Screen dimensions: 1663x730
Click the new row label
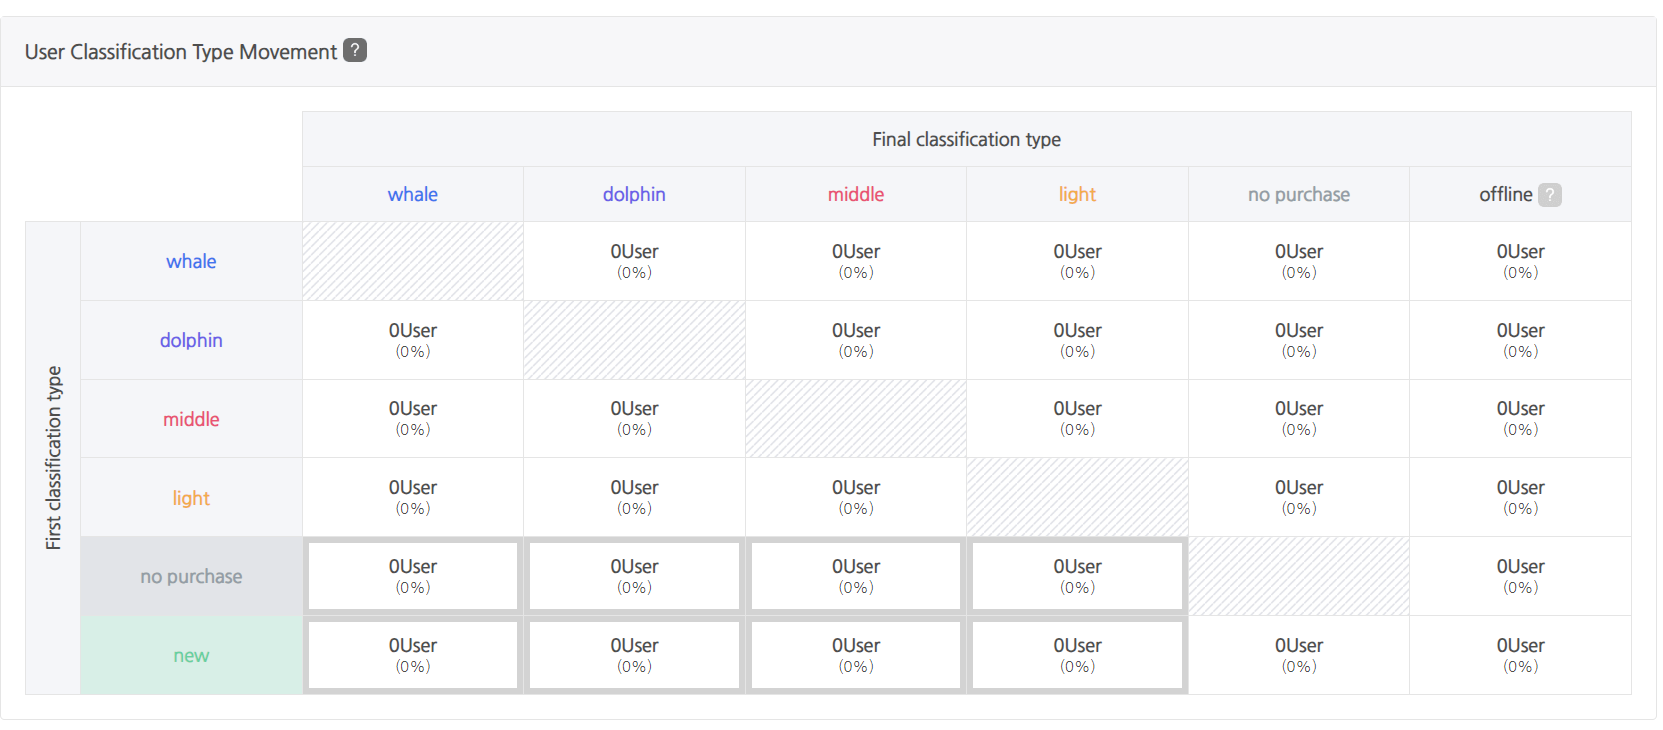pyautogui.click(x=191, y=655)
